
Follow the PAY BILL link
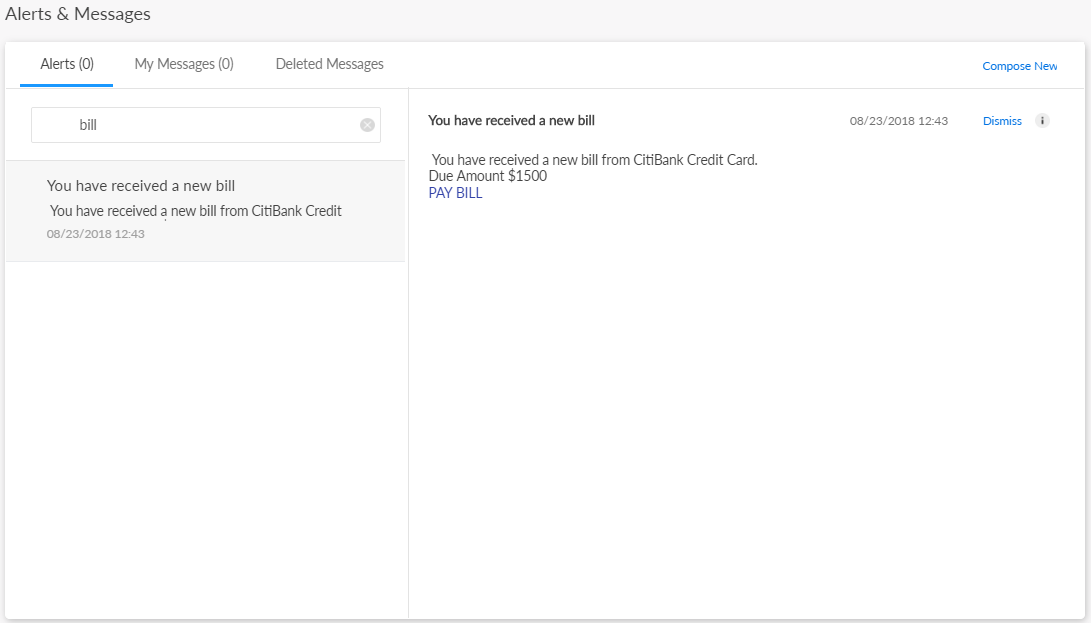coord(455,193)
